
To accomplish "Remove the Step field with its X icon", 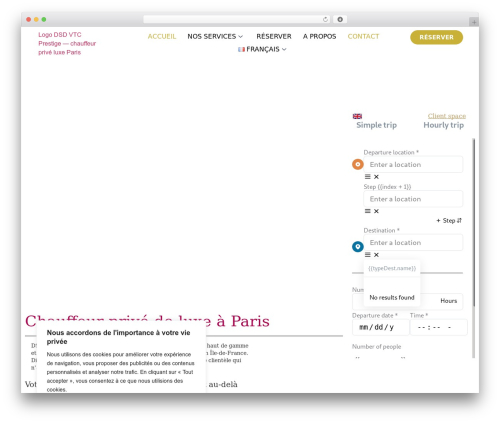I will (376, 211).
